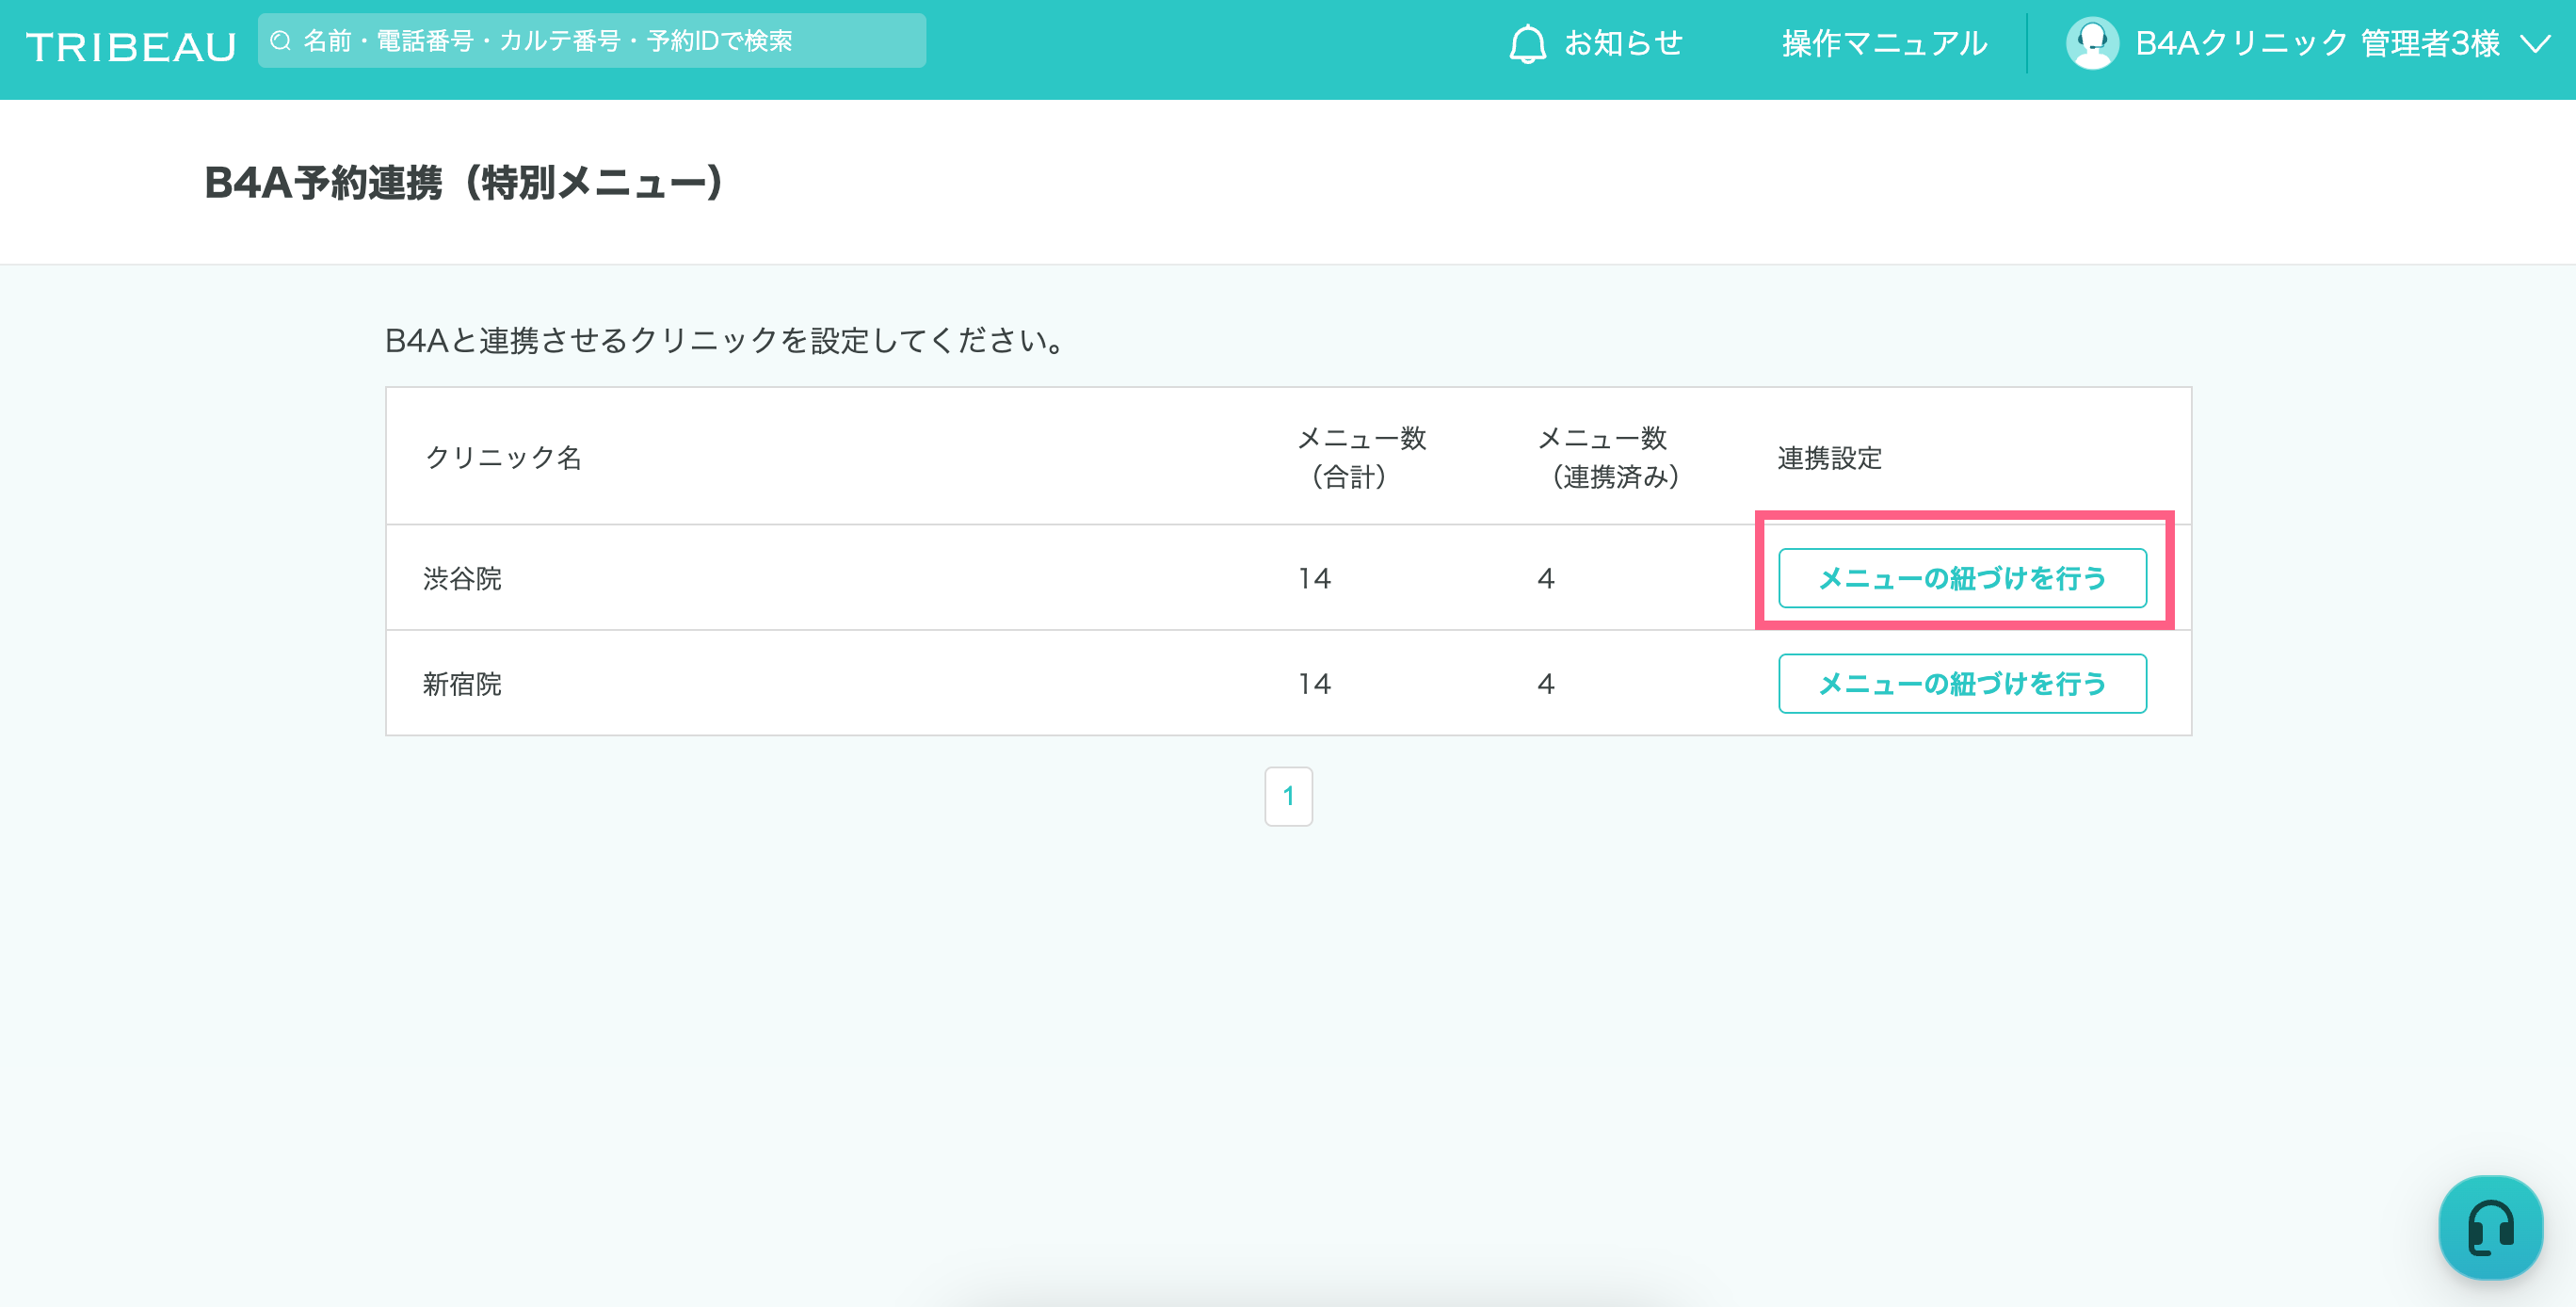Expand the account dropdown chevron

pos(2535,44)
